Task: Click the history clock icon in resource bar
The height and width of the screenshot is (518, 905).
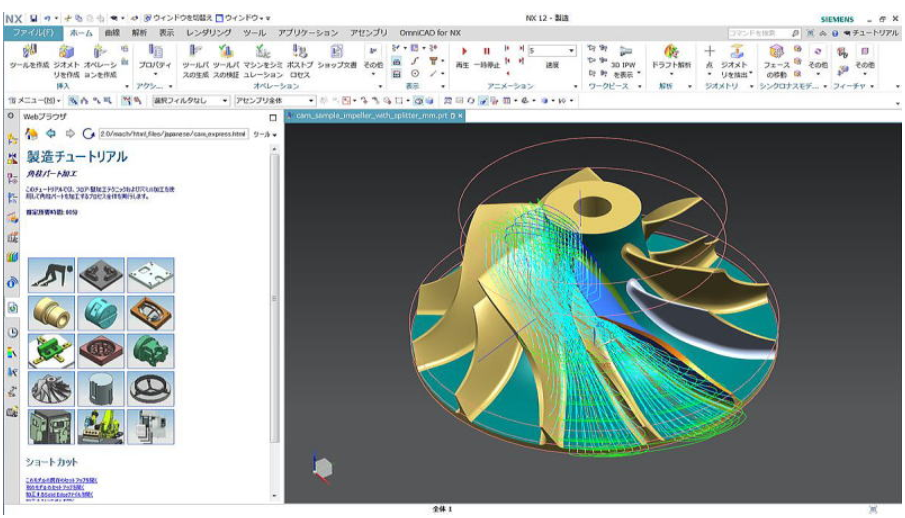Action: [x=12, y=333]
